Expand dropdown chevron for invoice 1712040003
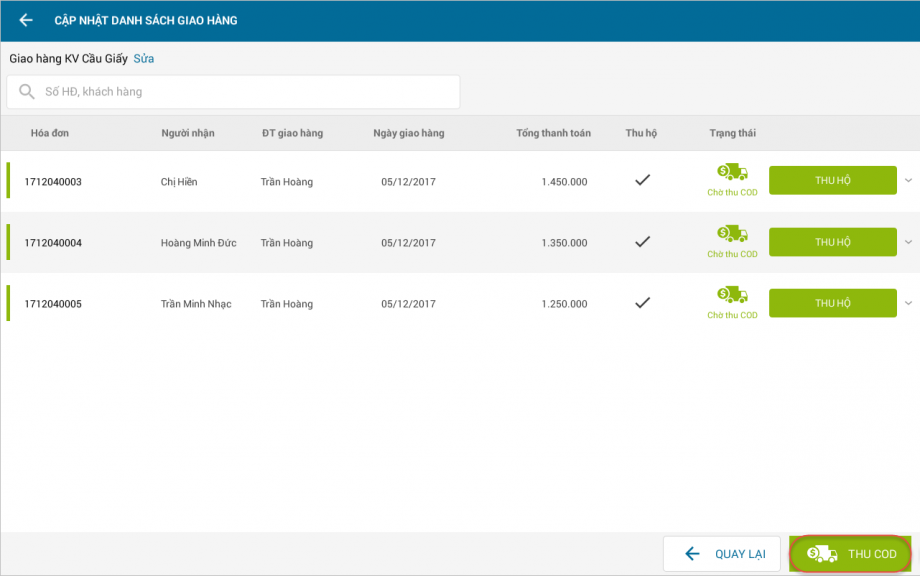 tap(908, 181)
